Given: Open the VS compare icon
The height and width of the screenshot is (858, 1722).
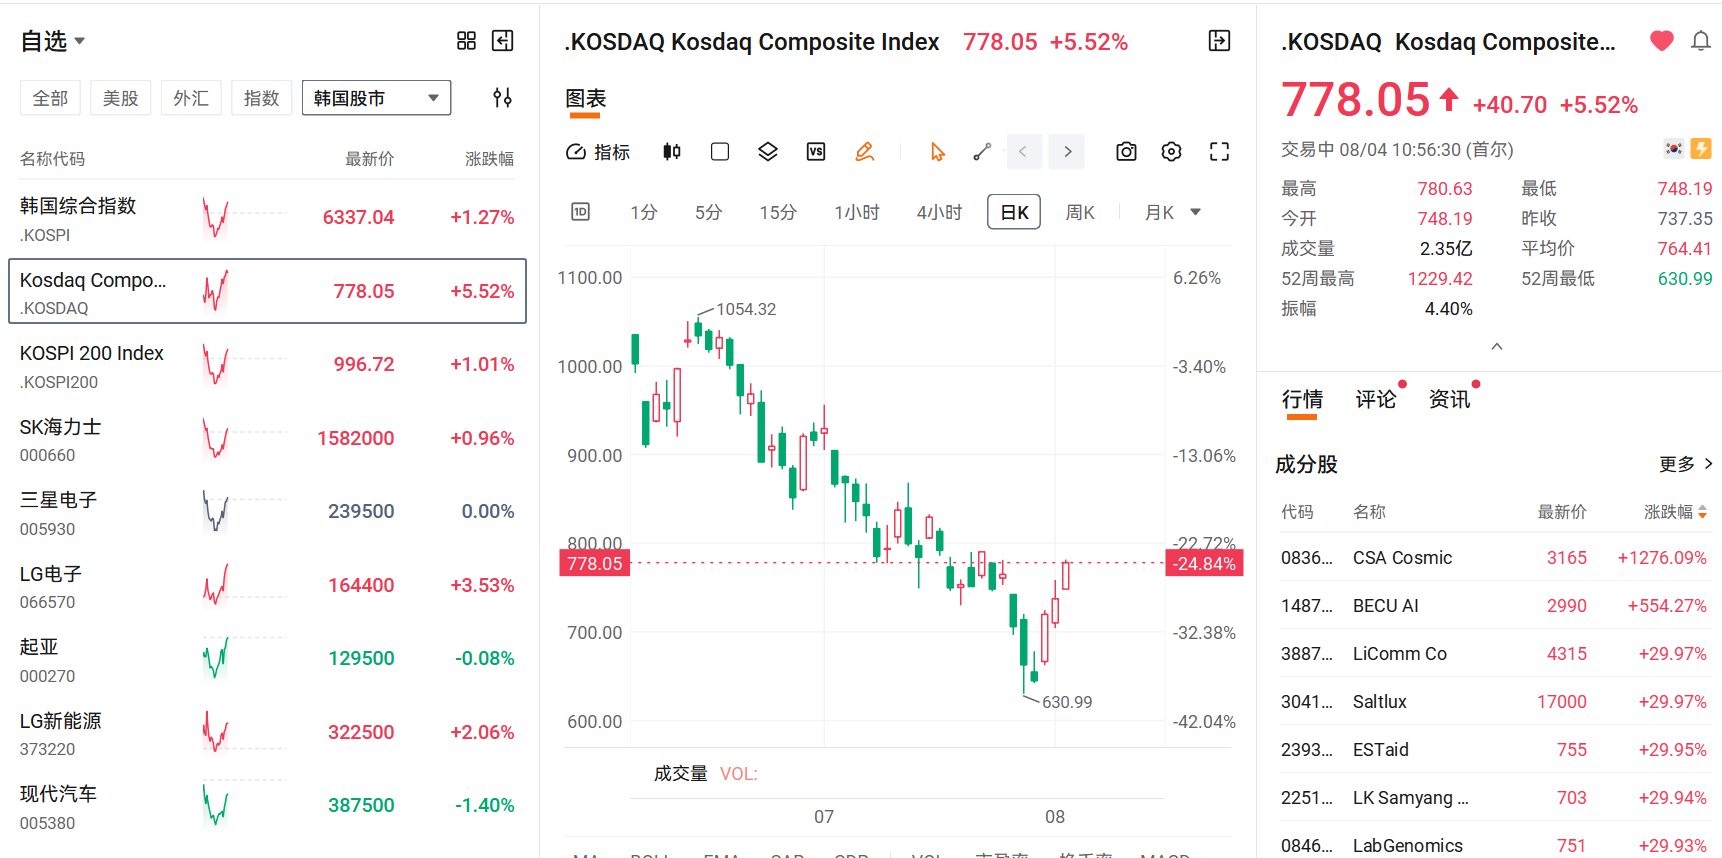Looking at the screenshot, I should tap(816, 152).
